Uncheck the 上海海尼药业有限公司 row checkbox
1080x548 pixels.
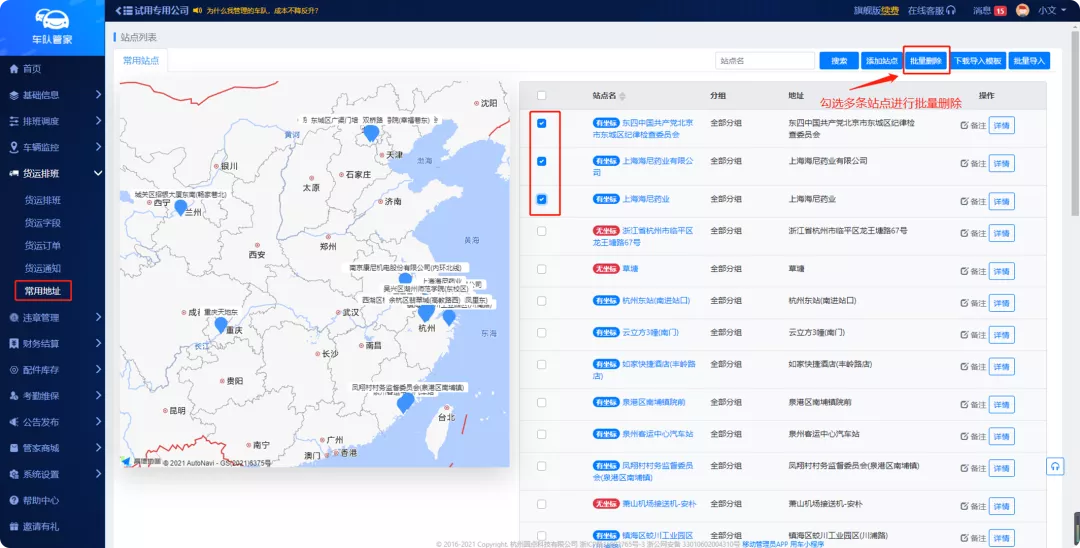click(x=541, y=161)
